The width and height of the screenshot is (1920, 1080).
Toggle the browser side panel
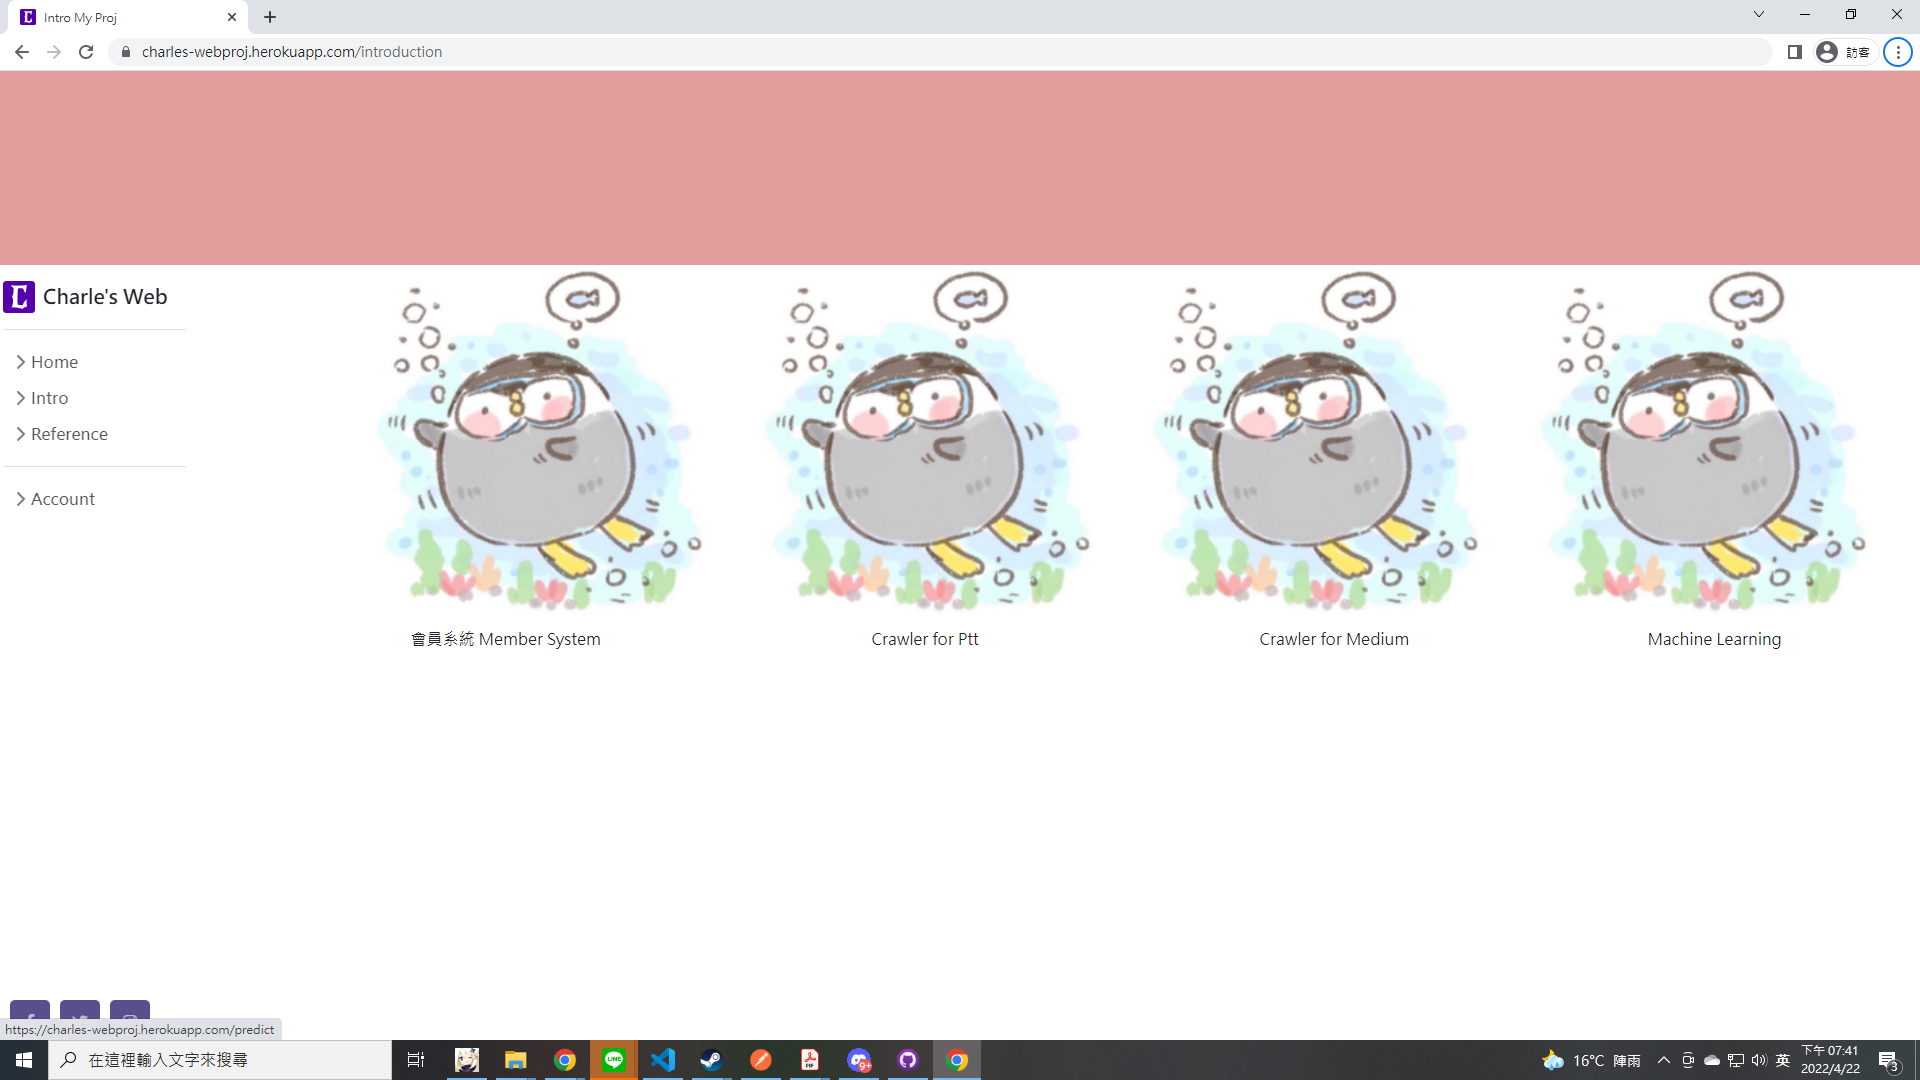point(1795,52)
